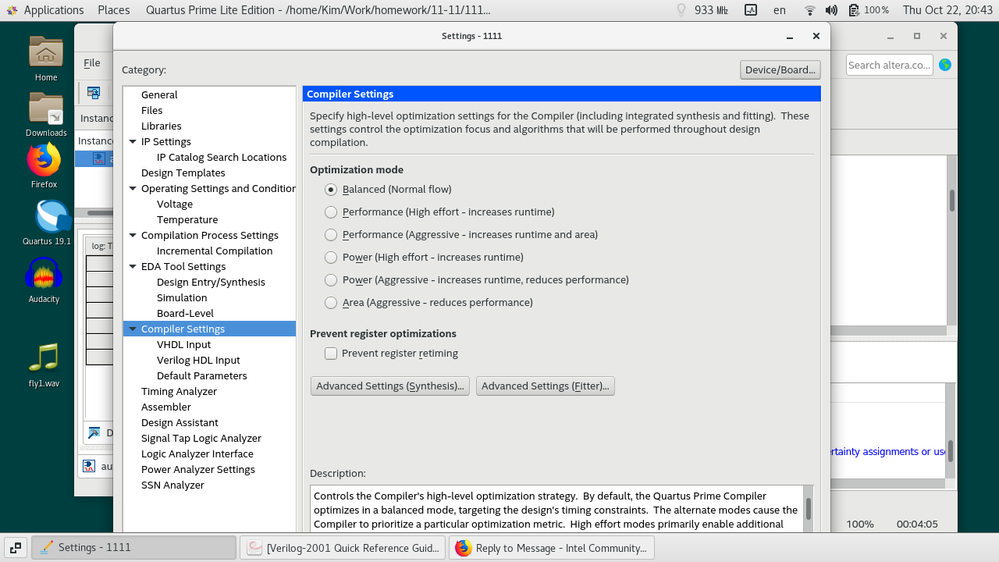Switch to Reply to Message Firefox window
Screen dimensions: 999x562
552,548
